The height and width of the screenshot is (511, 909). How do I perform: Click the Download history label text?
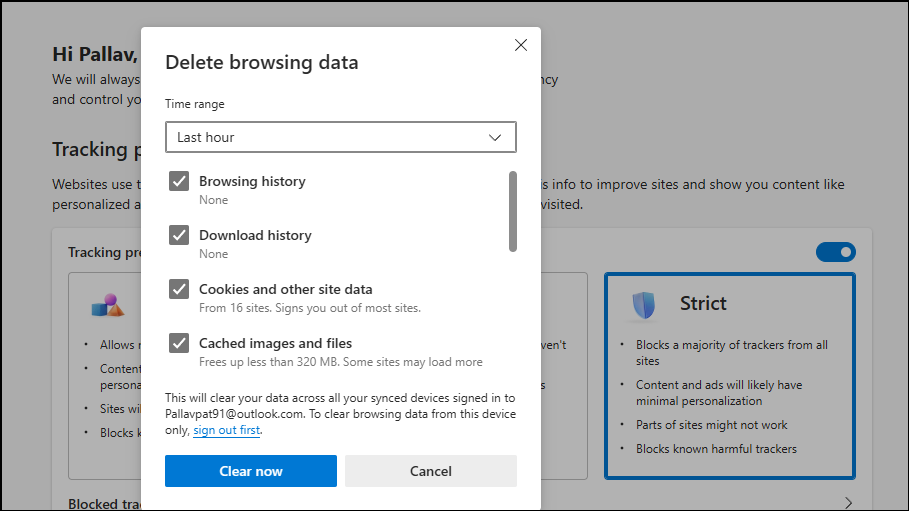pyautogui.click(x=255, y=235)
